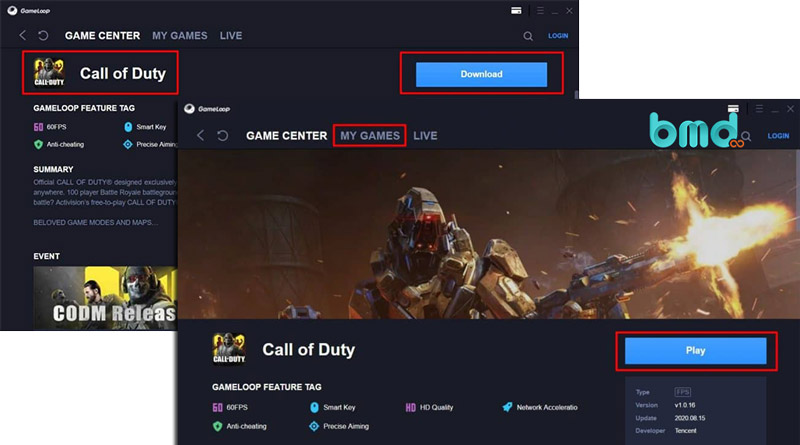This screenshot has width=800, height=445.
Task: Click Precise Aiming tag in back window
Action: click(x=150, y=144)
